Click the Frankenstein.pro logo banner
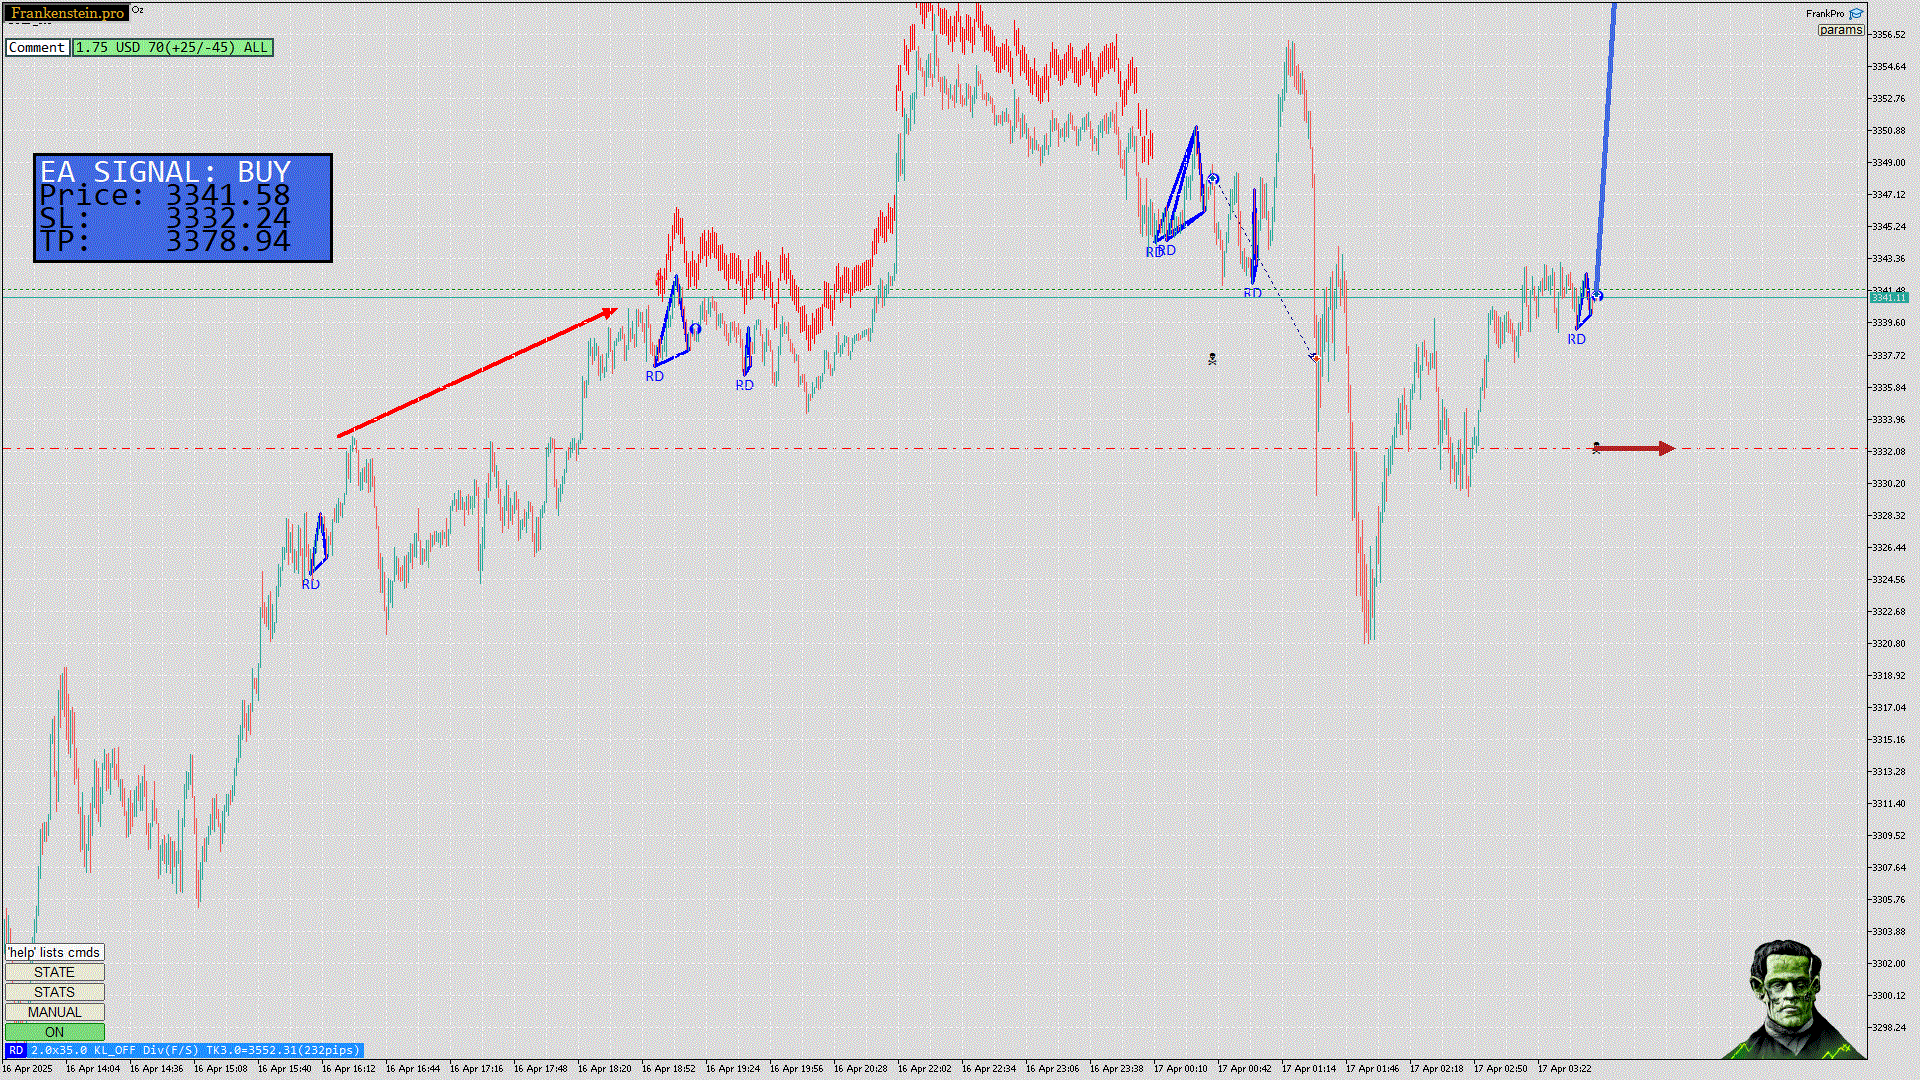This screenshot has height=1080, width=1920. (x=67, y=13)
